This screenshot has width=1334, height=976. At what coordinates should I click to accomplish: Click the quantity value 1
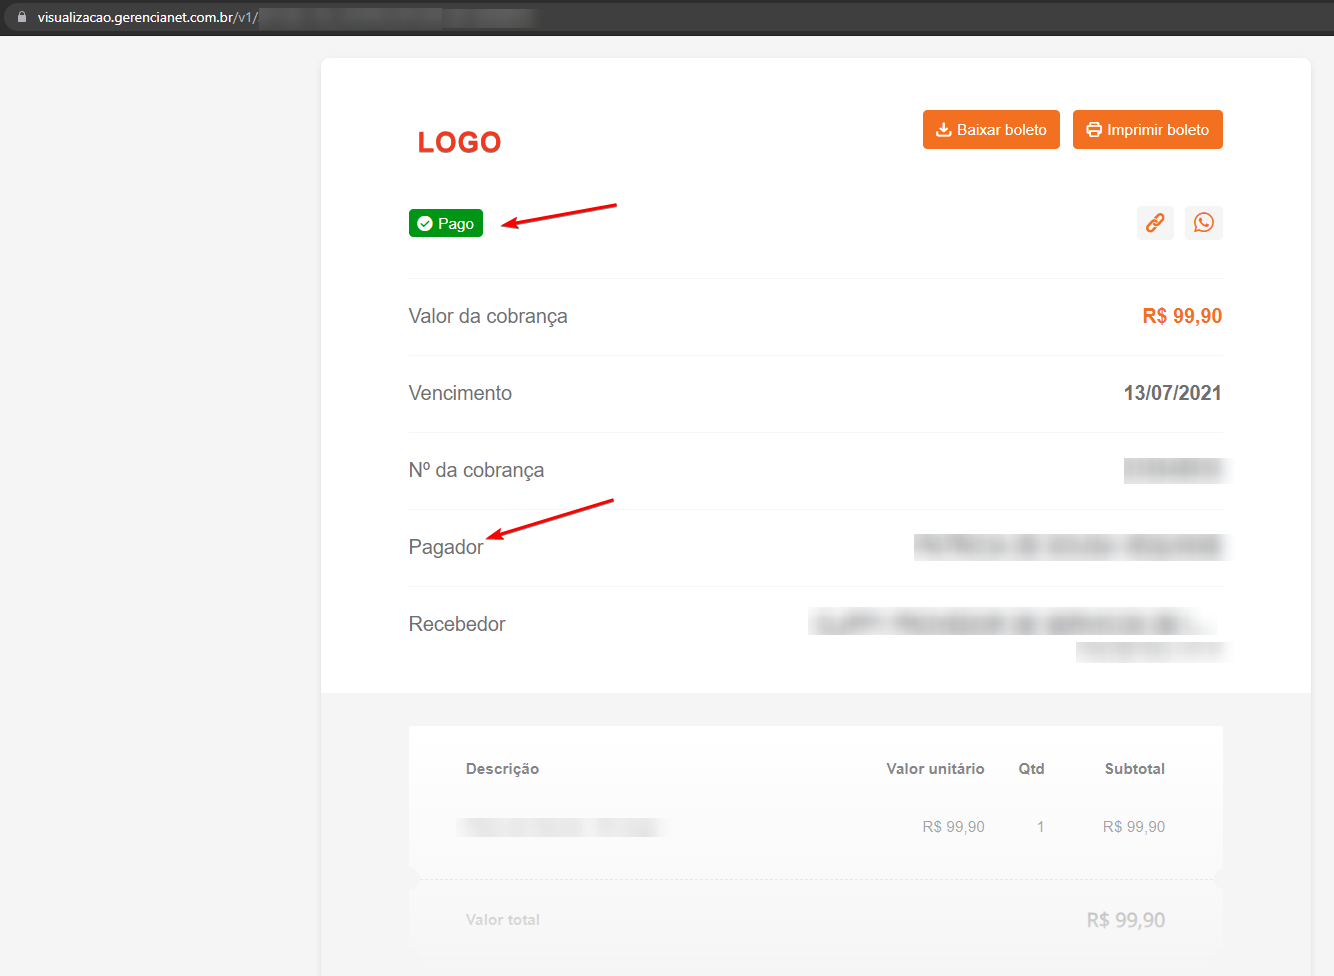(1041, 827)
